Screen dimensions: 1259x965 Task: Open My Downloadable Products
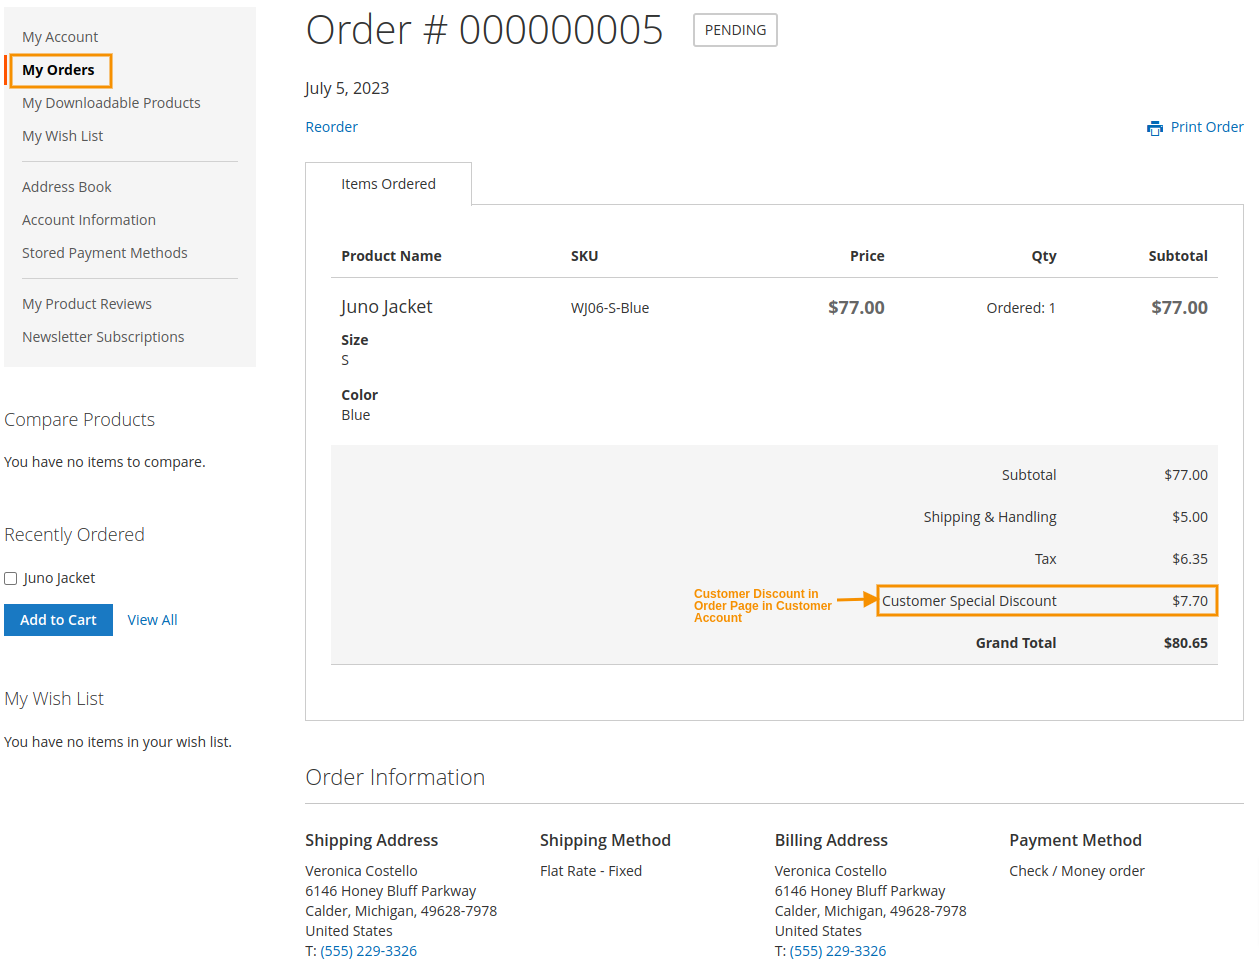coord(111,102)
